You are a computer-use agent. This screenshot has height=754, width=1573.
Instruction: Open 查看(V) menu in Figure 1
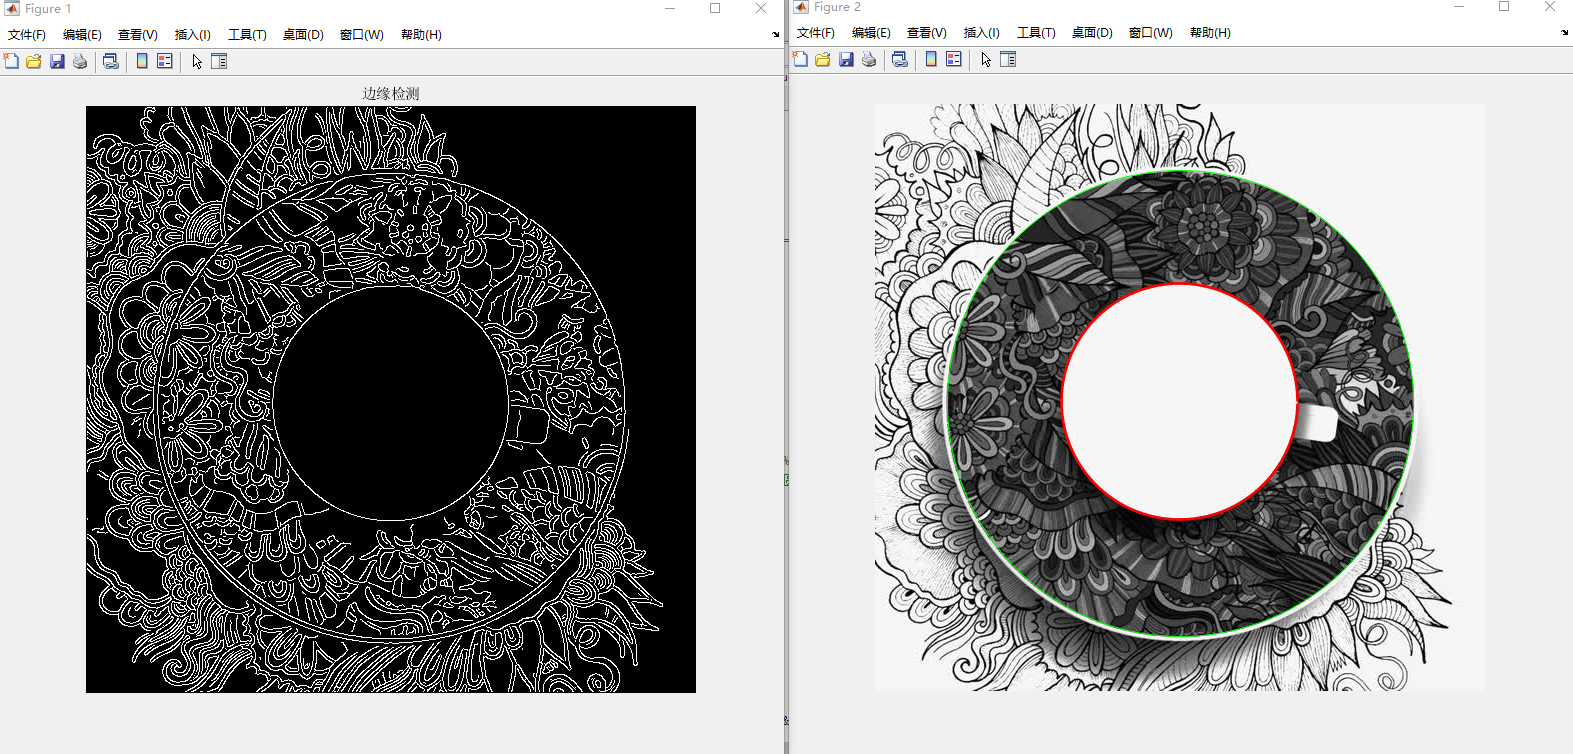138,34
